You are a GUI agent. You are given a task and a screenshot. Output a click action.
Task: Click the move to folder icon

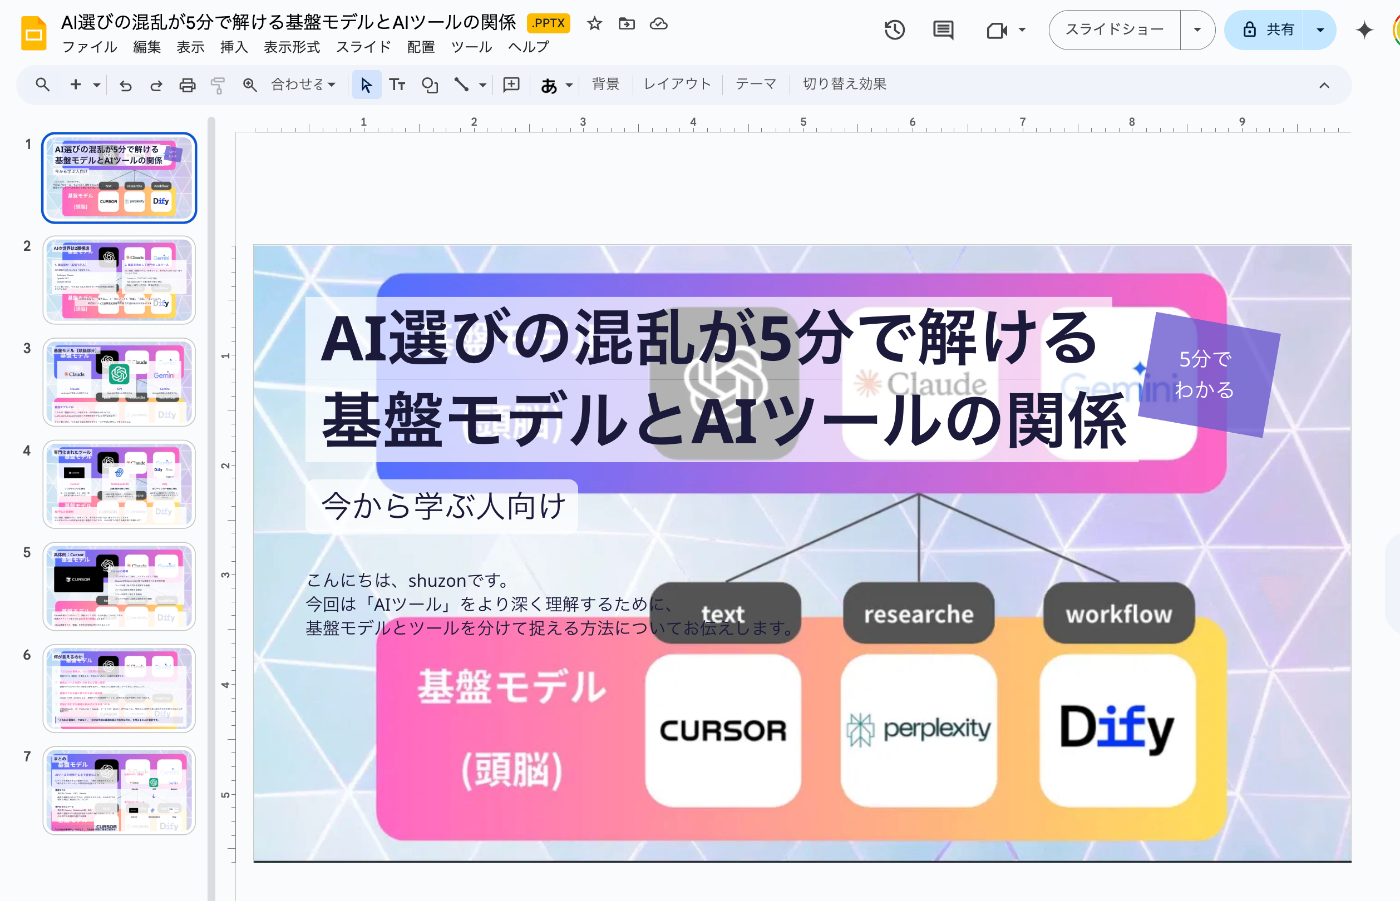[627, 23]
